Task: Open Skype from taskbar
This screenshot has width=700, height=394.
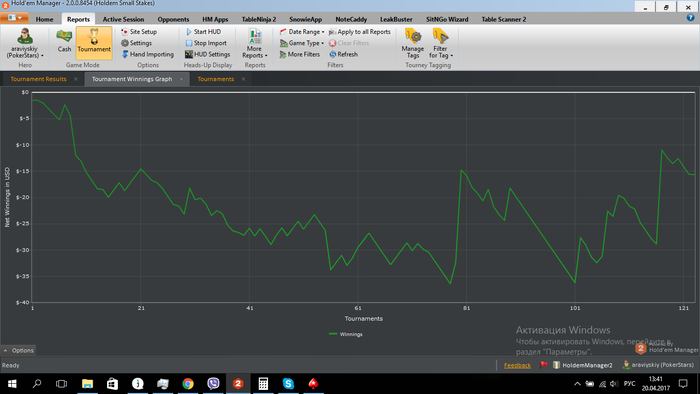Action: tap(288, 384)
